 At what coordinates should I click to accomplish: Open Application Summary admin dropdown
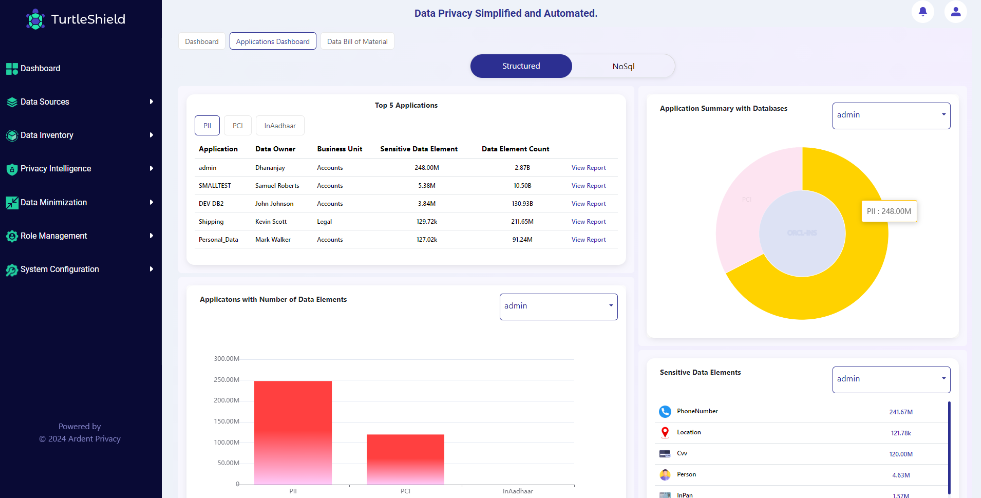click(891, 116)
